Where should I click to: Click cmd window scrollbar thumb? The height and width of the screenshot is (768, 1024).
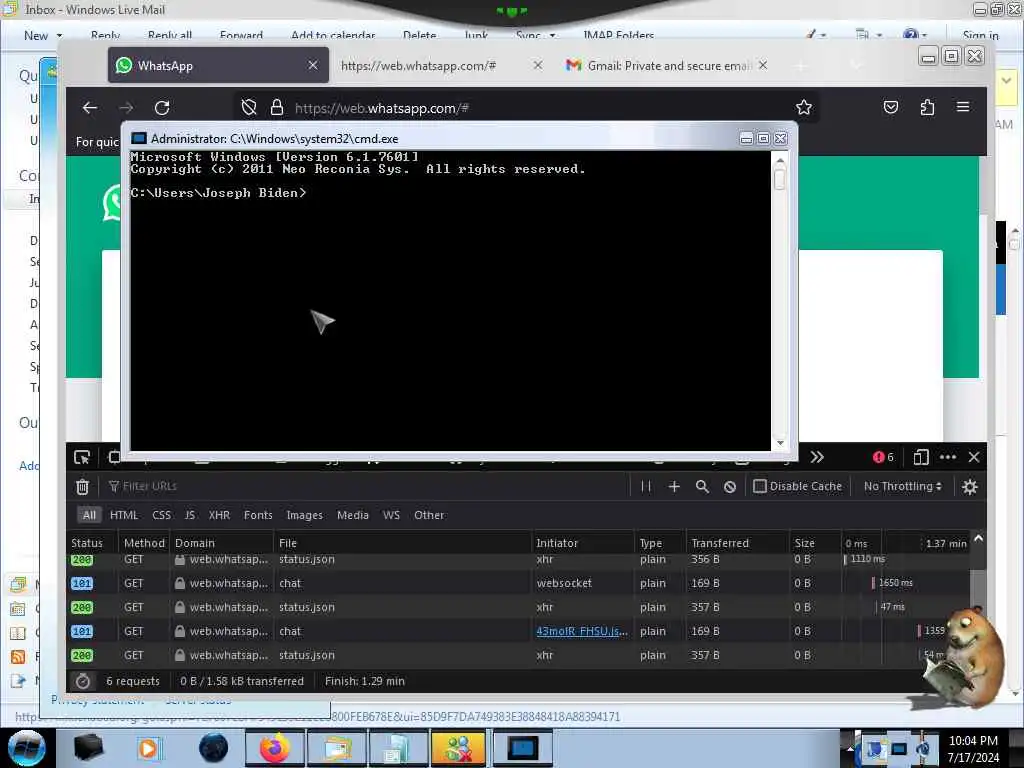tap(780, 179)
